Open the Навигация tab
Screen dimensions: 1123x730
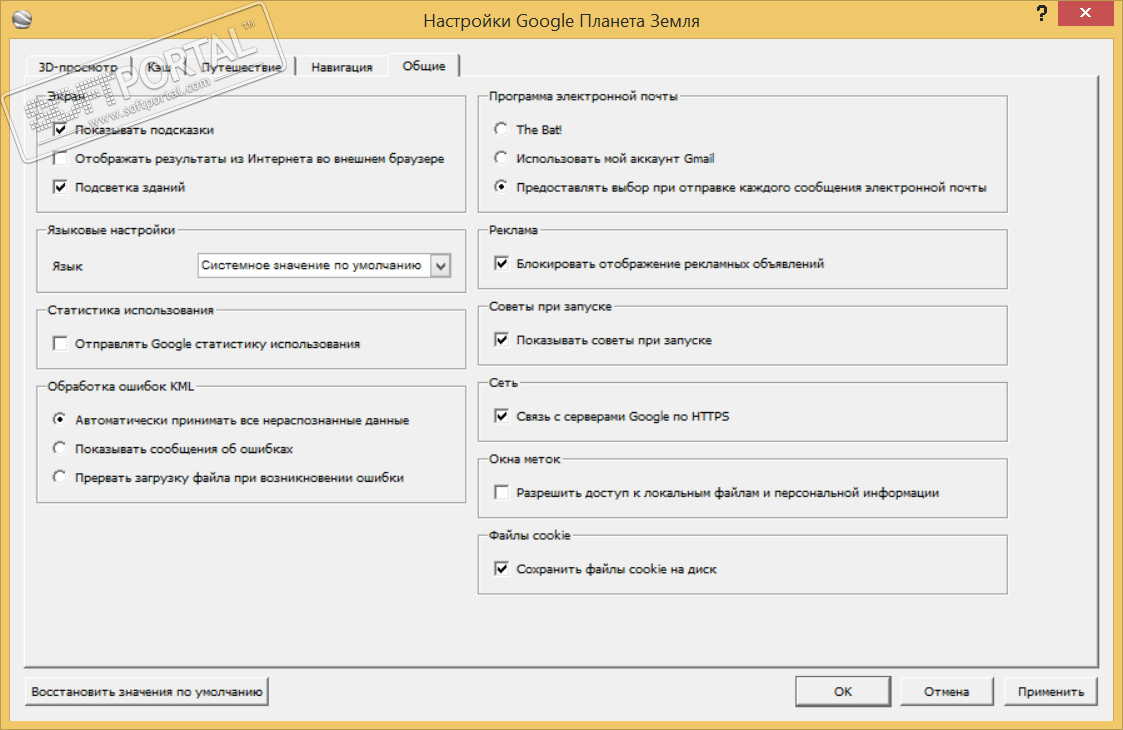(342, 67)
